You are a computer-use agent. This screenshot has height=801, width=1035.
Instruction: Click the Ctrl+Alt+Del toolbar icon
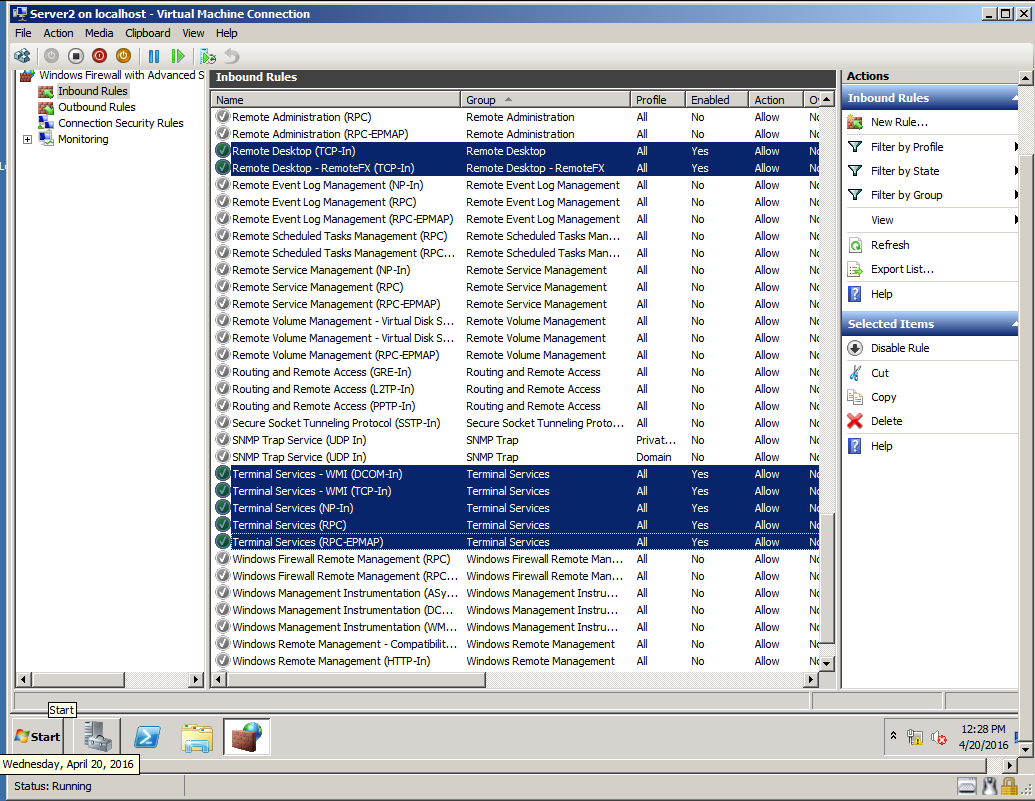coord(22,56)
